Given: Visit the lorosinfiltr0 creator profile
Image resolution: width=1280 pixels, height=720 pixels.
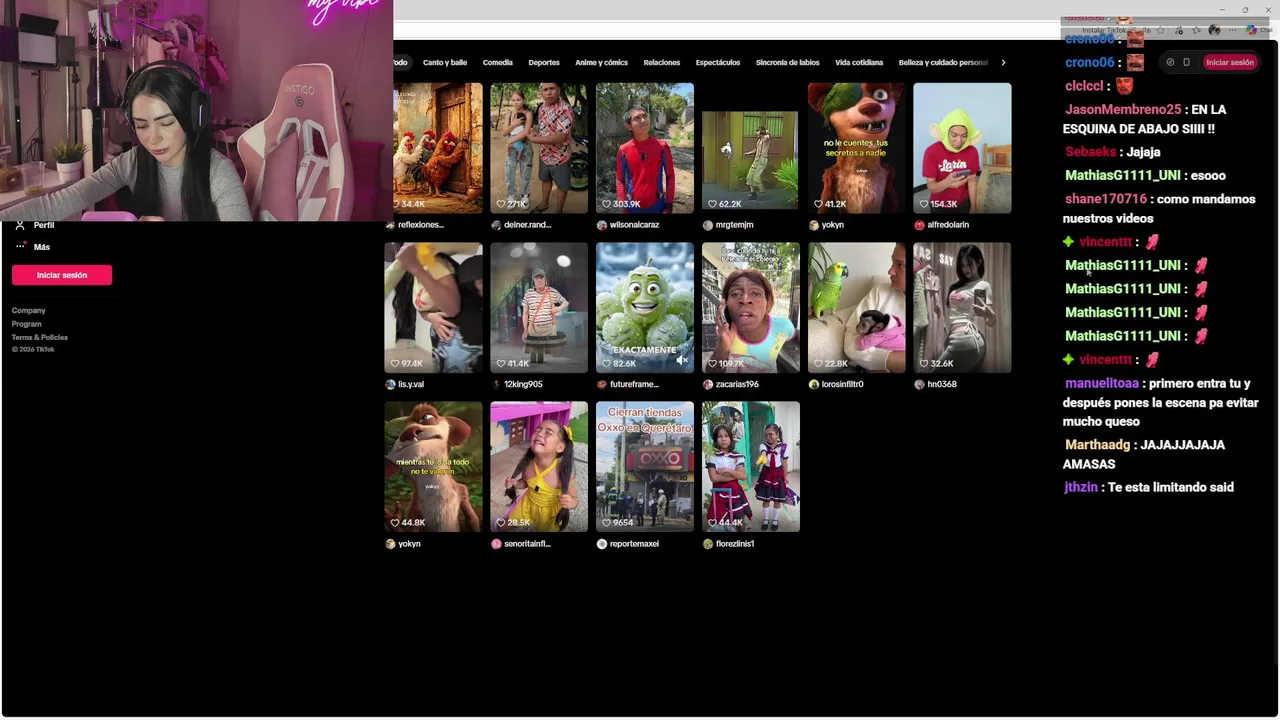Looking at the screenshot, I should pyautogui.click(x=836, y=384).
